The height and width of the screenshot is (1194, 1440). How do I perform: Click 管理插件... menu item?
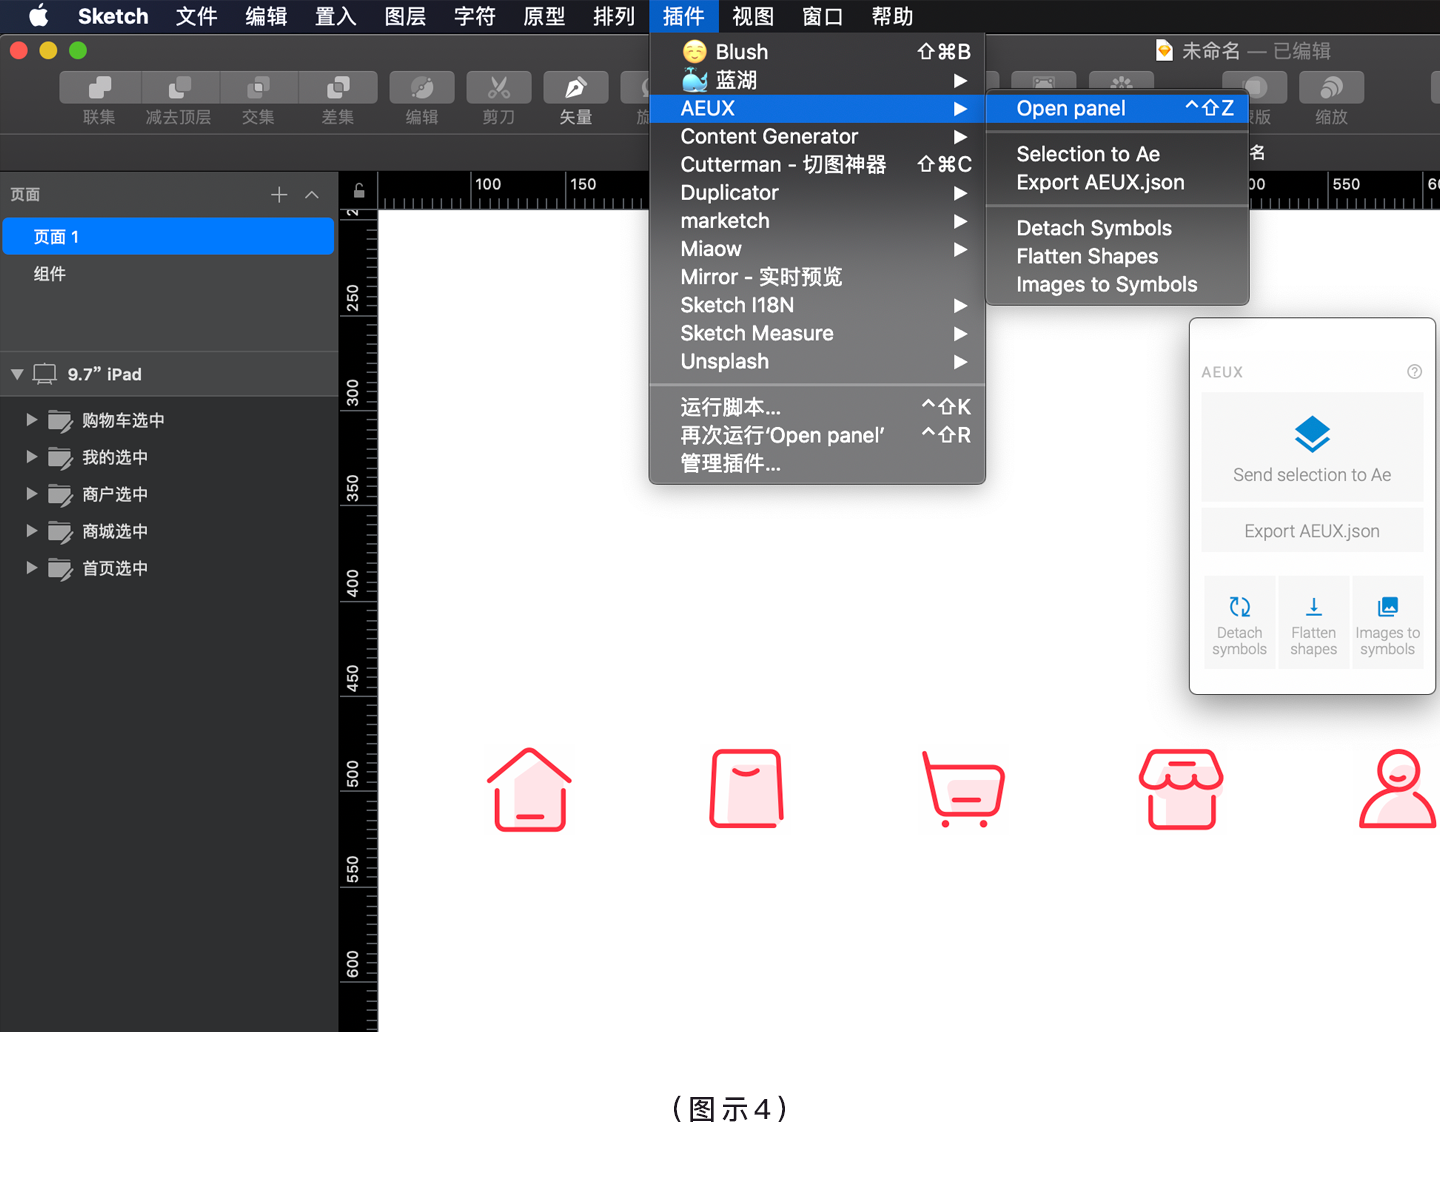click(x=817, y=463)
